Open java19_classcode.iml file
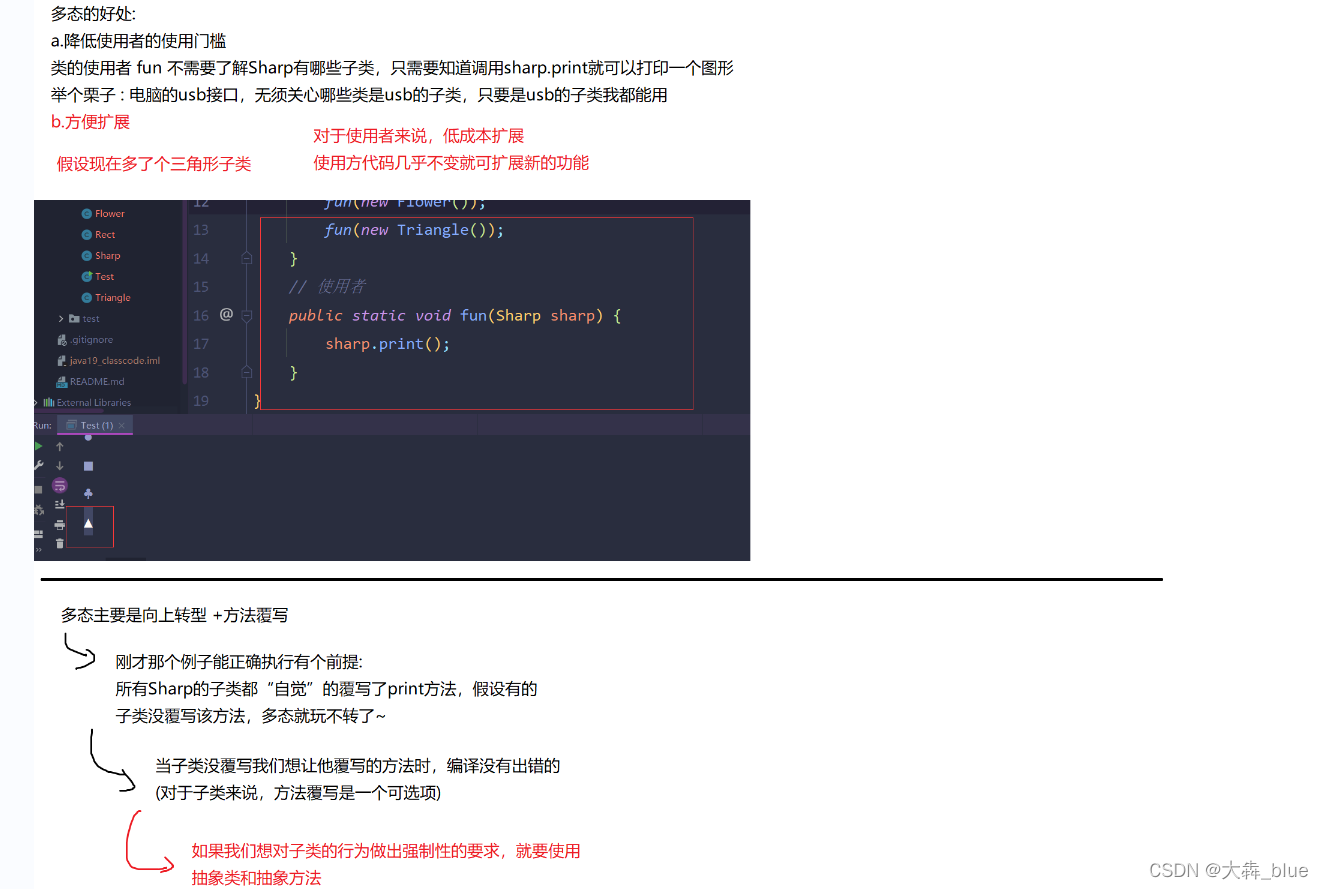The width and height of the screenshot is (1323, 889). 114,361
